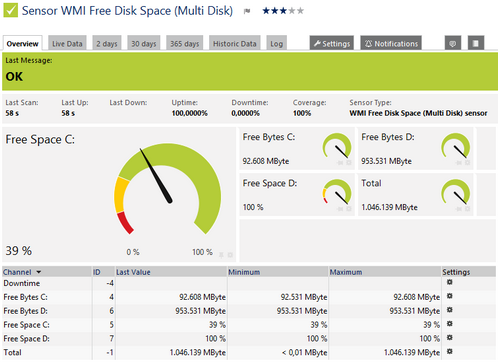Pin icon on Total tile
This screenshot has width=498, height=362.
[x=459, y=209]
